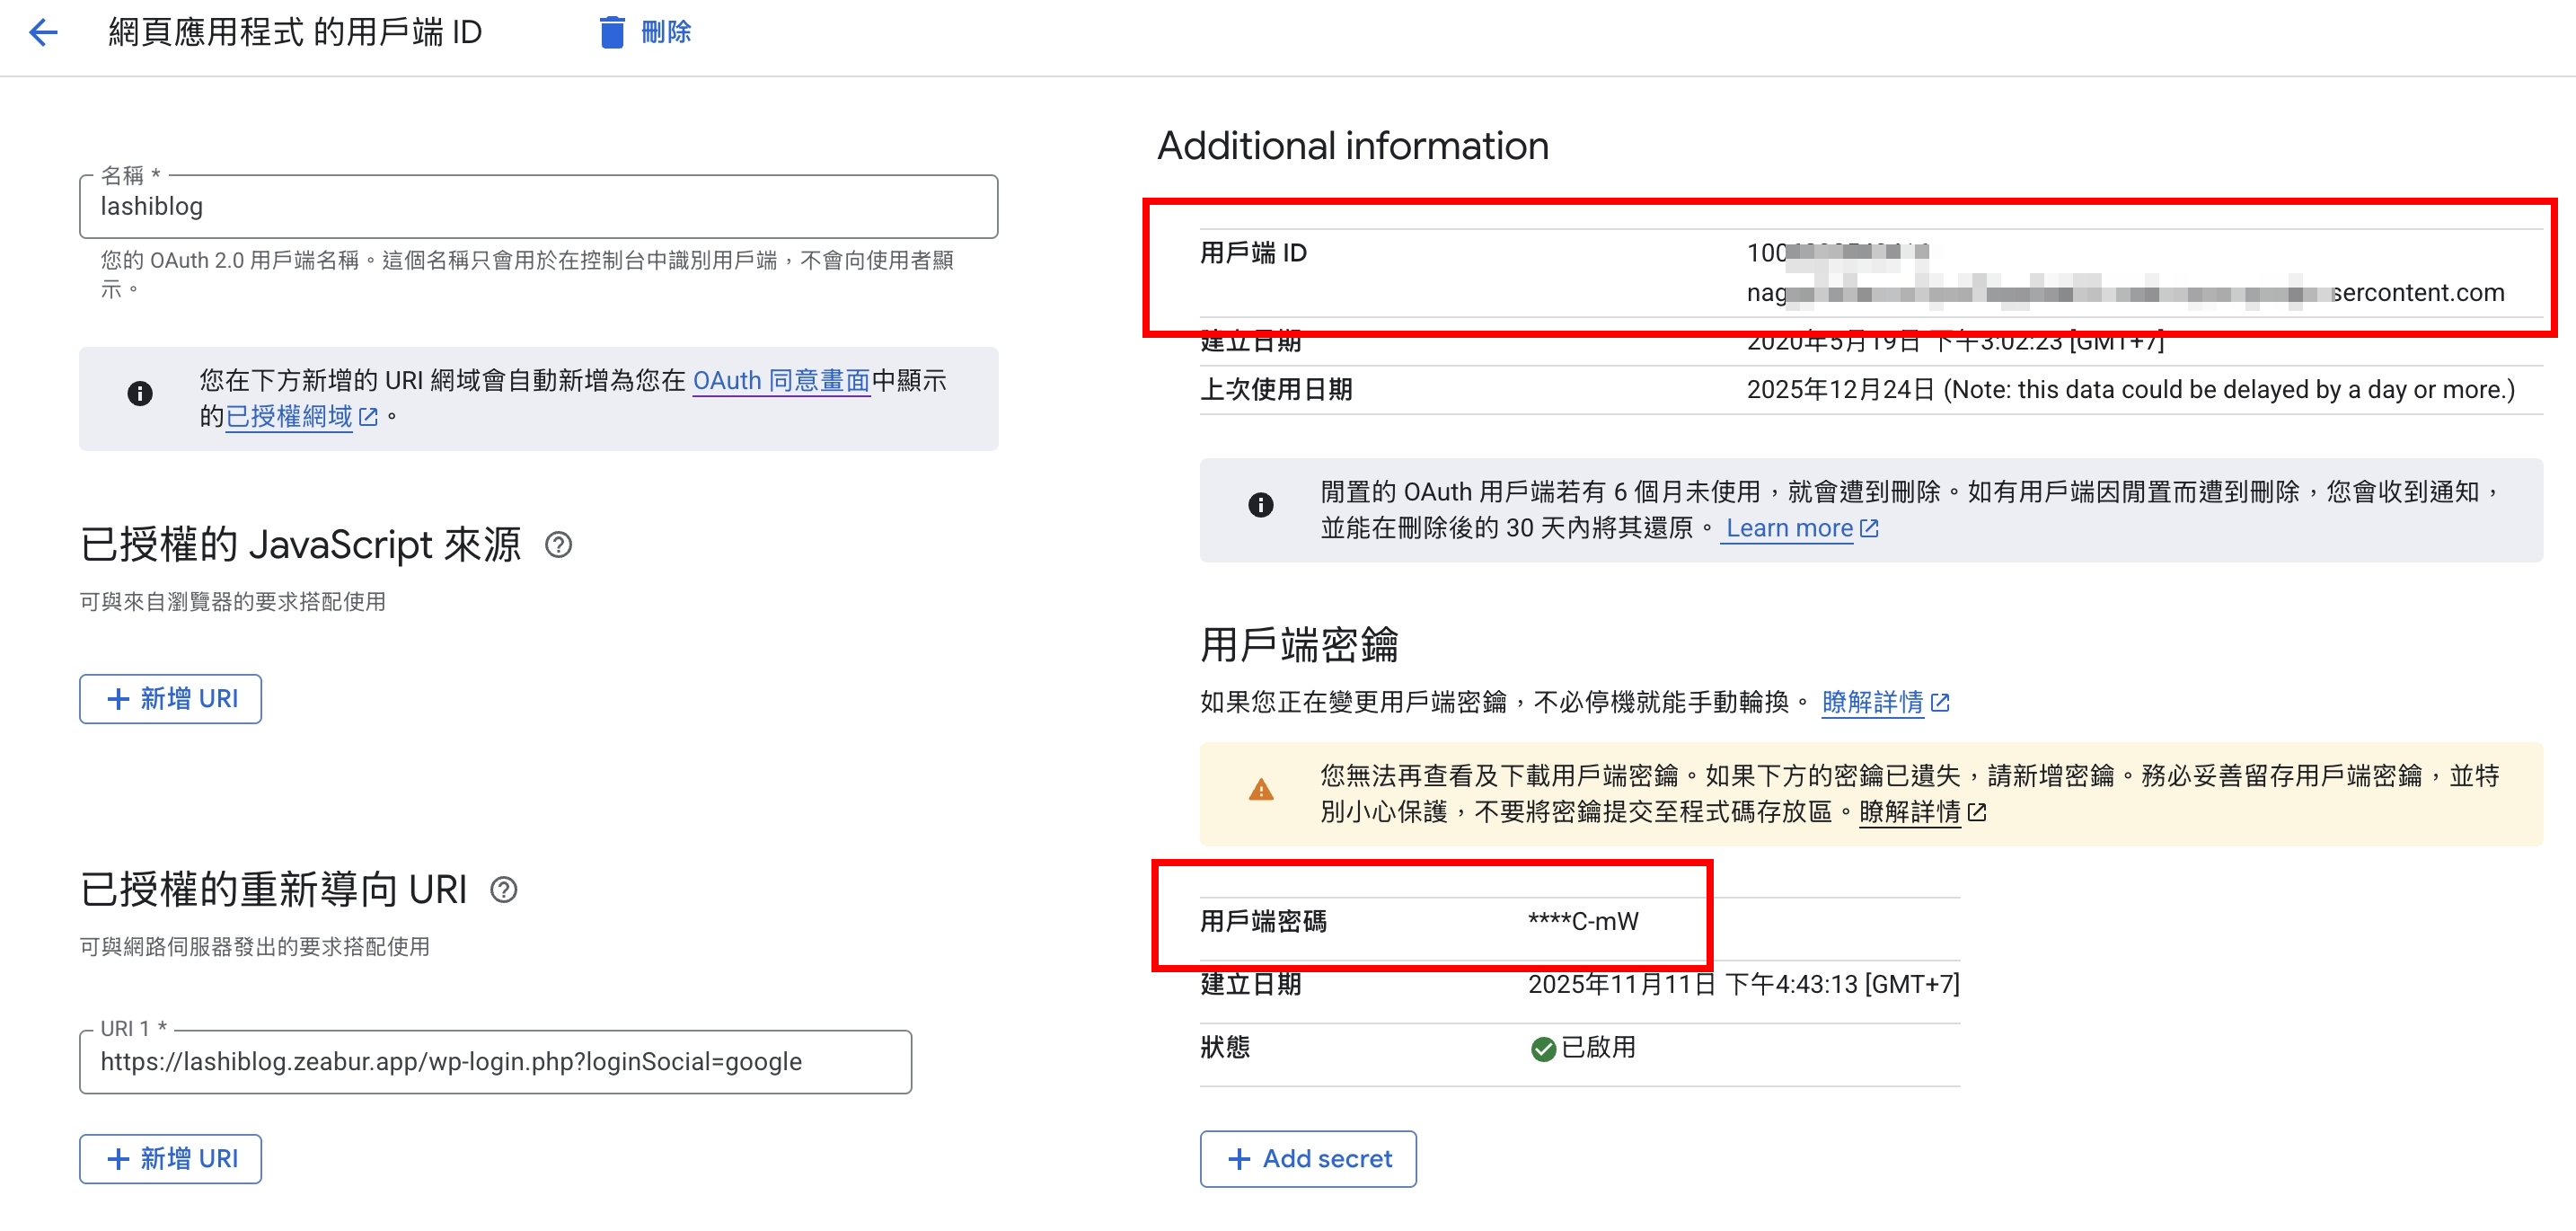
Task: Click info icon in idle client notice
Action: (x=1261, y=505)
